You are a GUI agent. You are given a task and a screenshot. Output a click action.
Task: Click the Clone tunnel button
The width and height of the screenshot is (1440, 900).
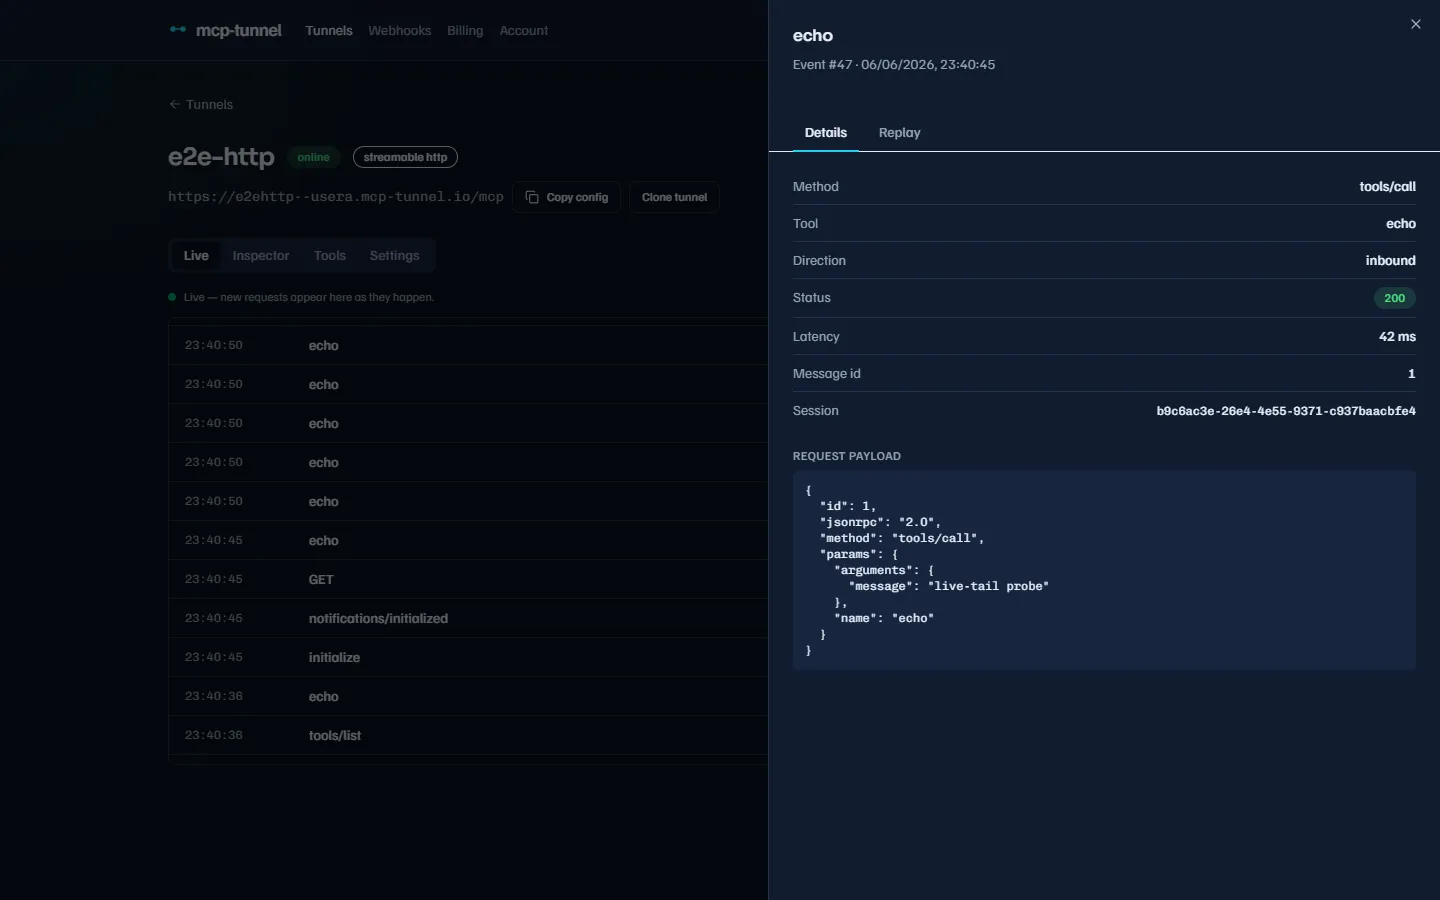tap(674, 197)
